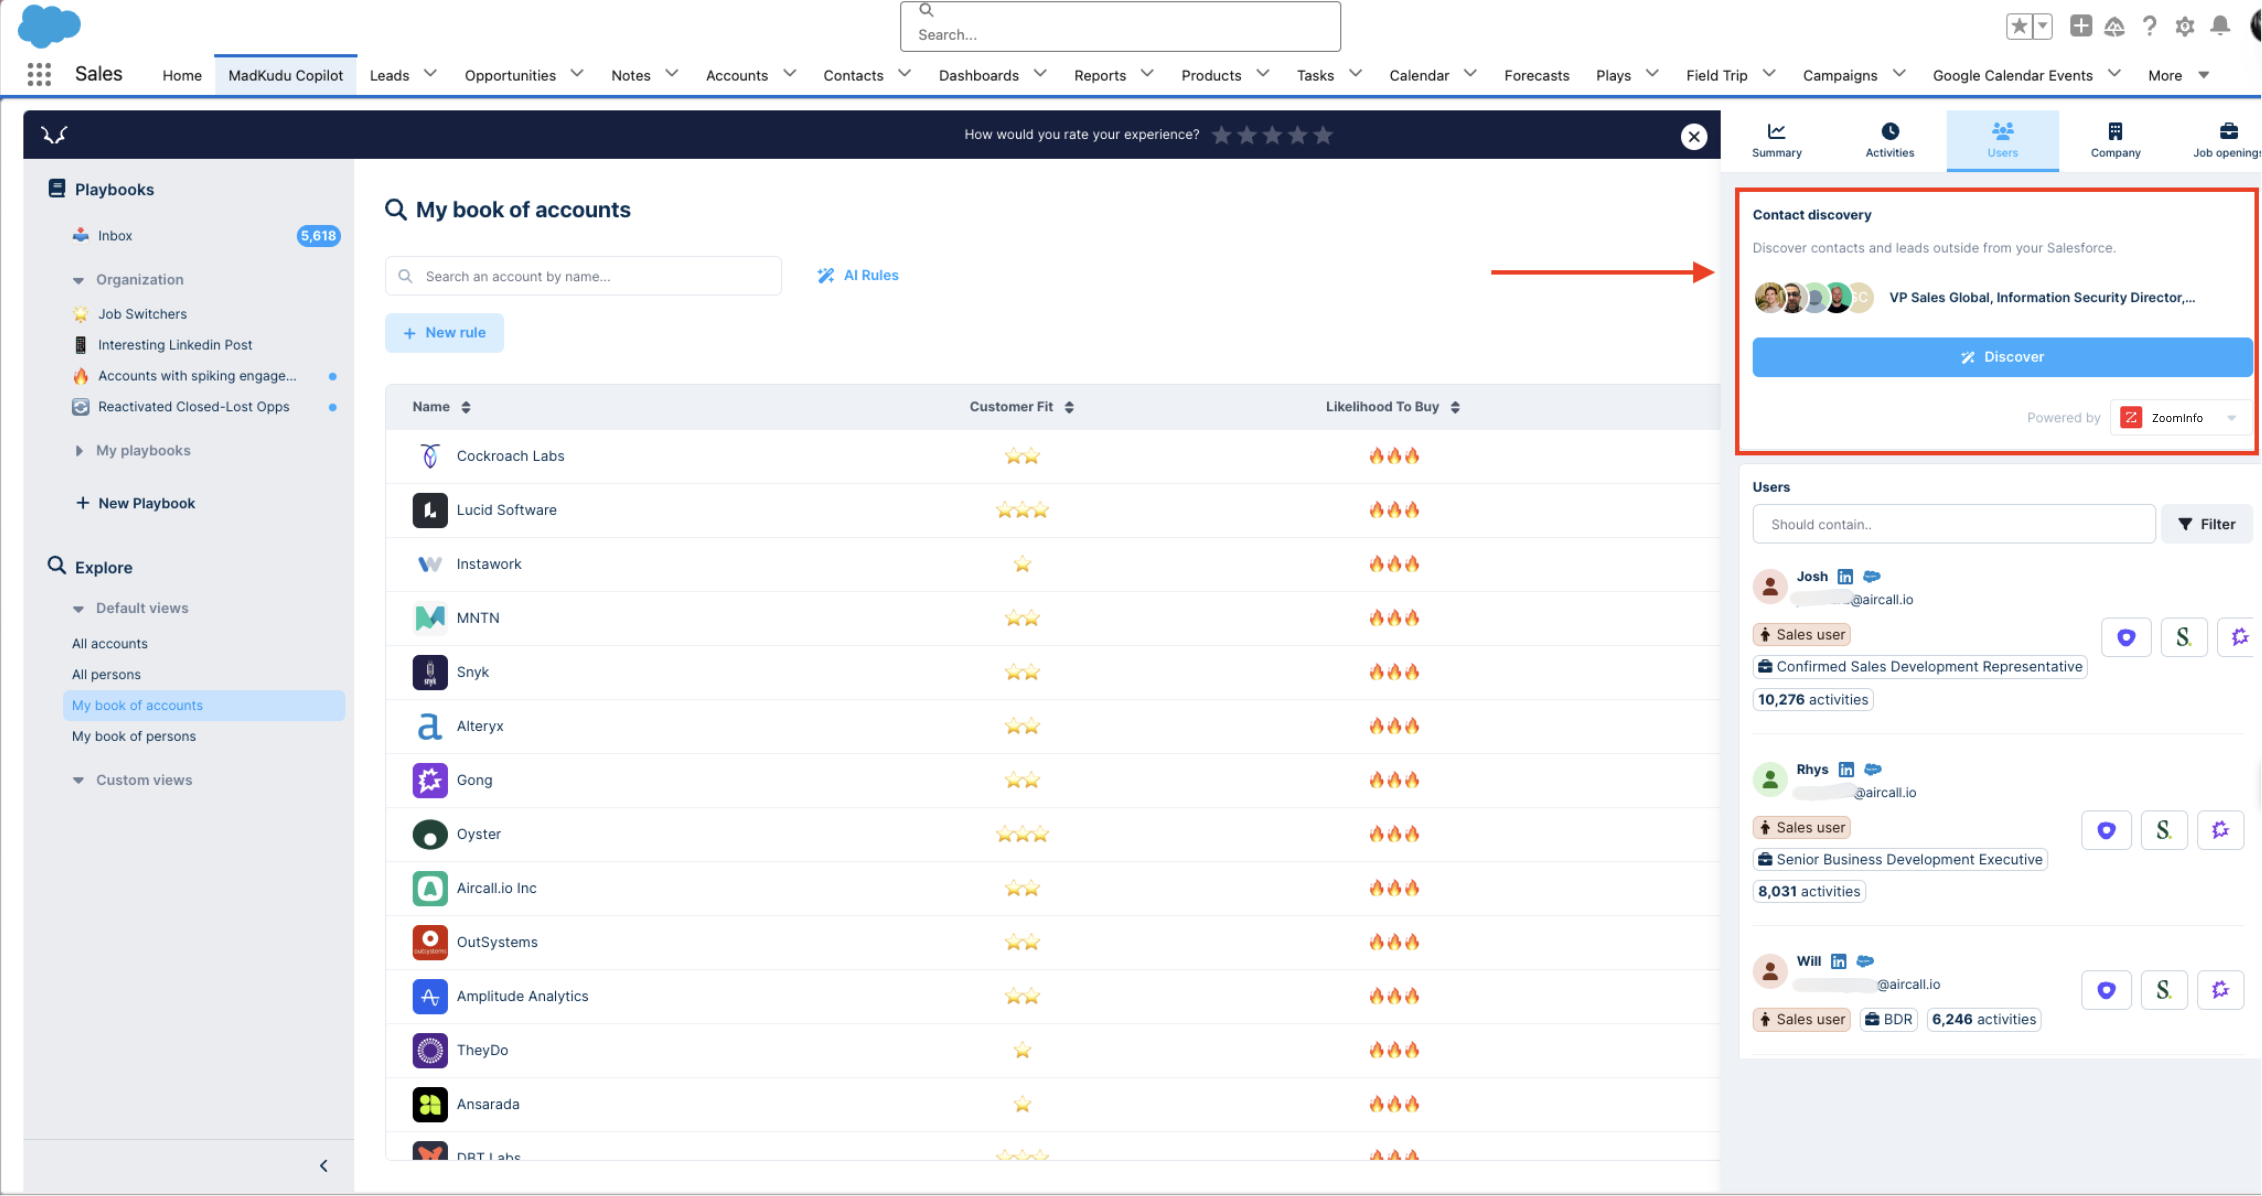Collapse the Default views section
The height and width of the screenshot is (1196, 2262).
(78, 609)
